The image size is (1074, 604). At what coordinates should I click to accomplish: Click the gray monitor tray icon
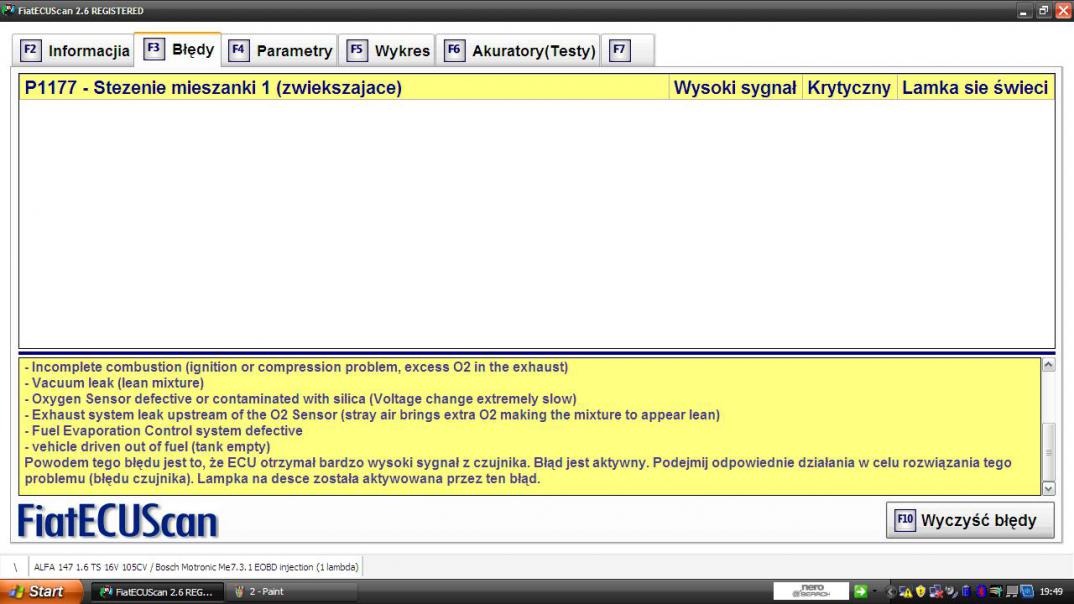pos(1012,592)
